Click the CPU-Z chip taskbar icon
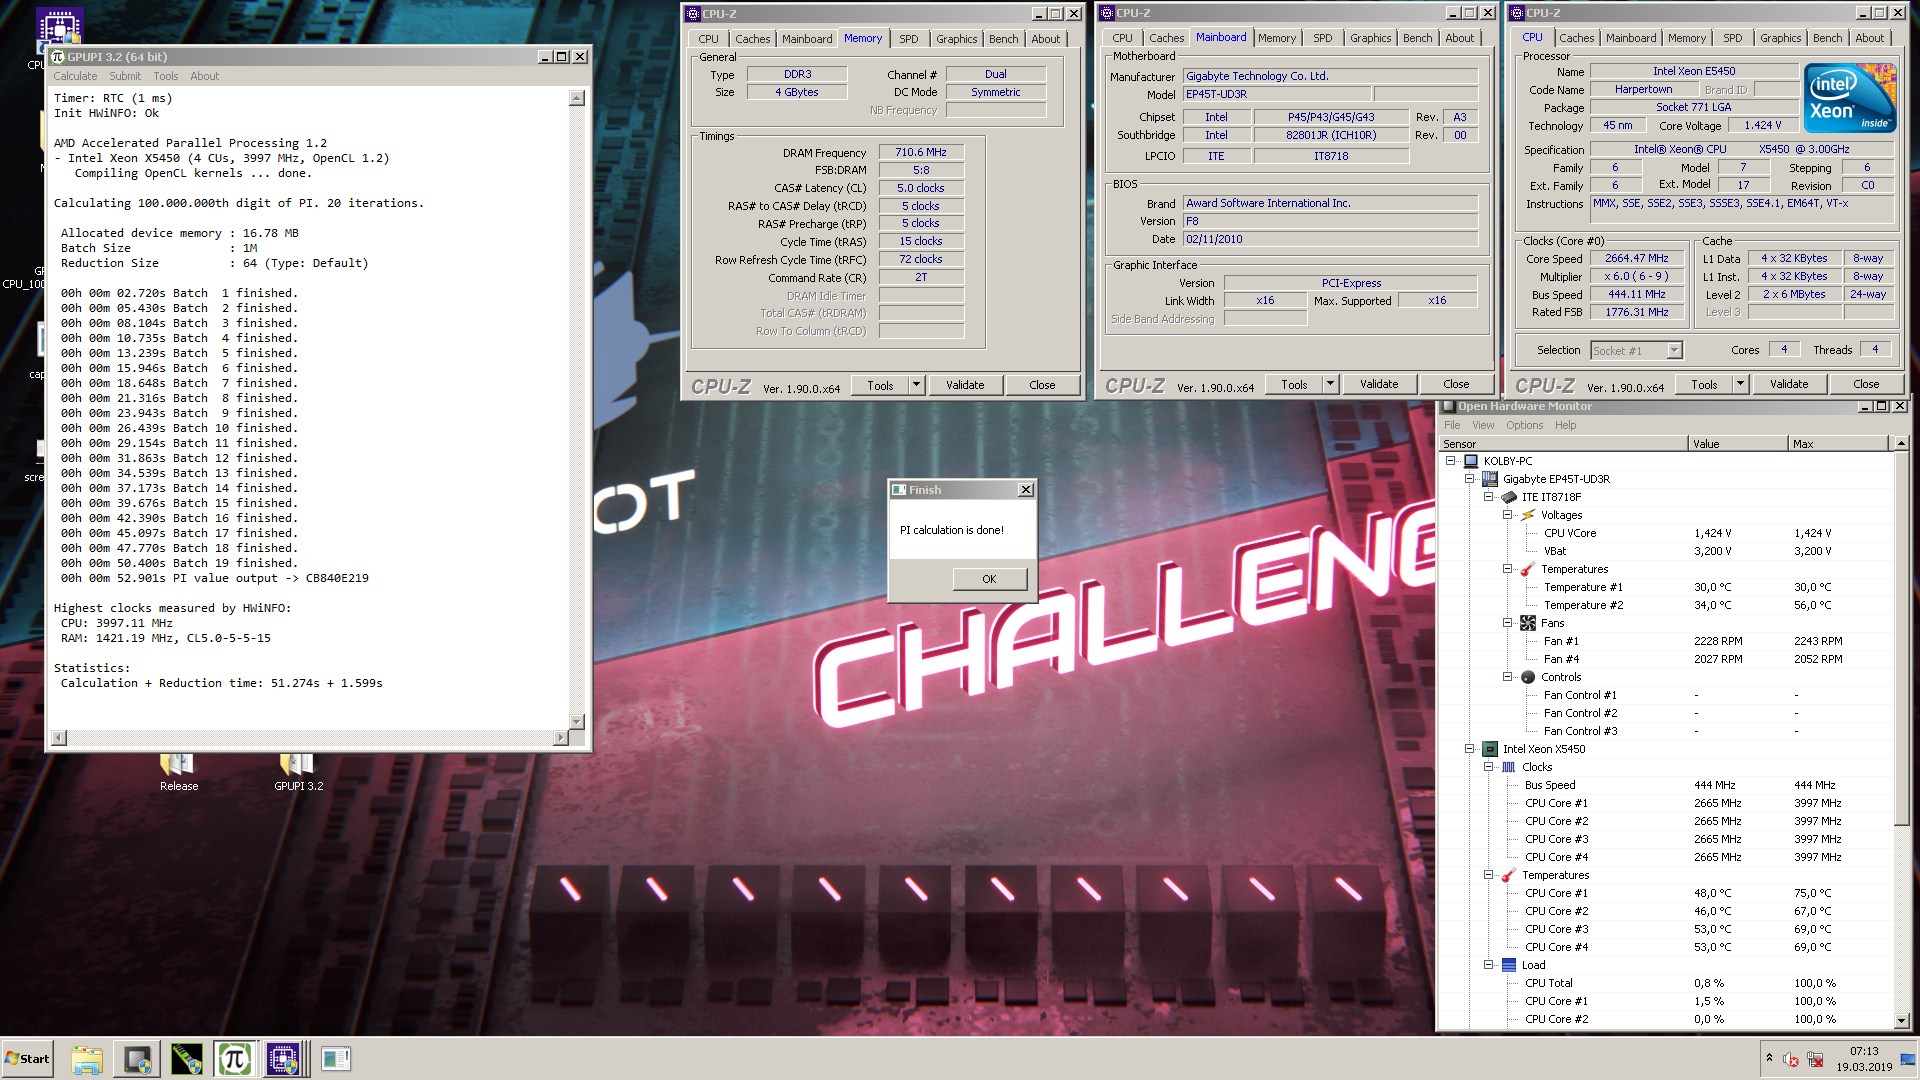The image size is (1920, 1080). tap(283, 1059)
